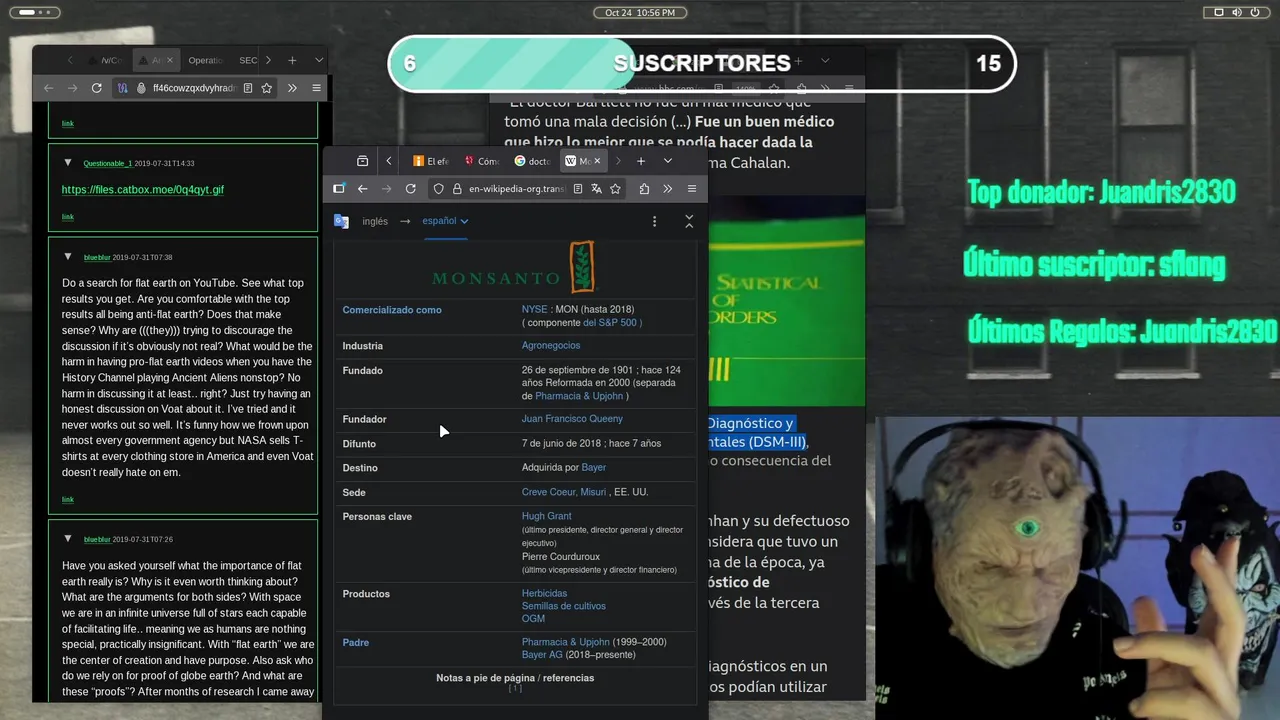Open the Google Translate bar three-dot options
The image size is (1280, 720).
click(x=655, y=221)
